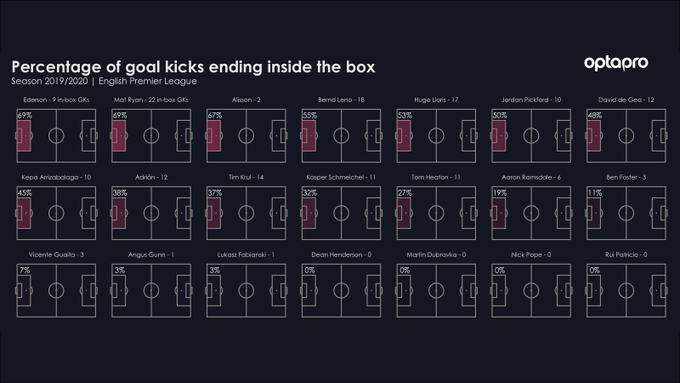Click Vicente Guaita's 7% pitch chart
Viewport: 680px width, 383px height.
pyautogui.click(x=56, y=291)
